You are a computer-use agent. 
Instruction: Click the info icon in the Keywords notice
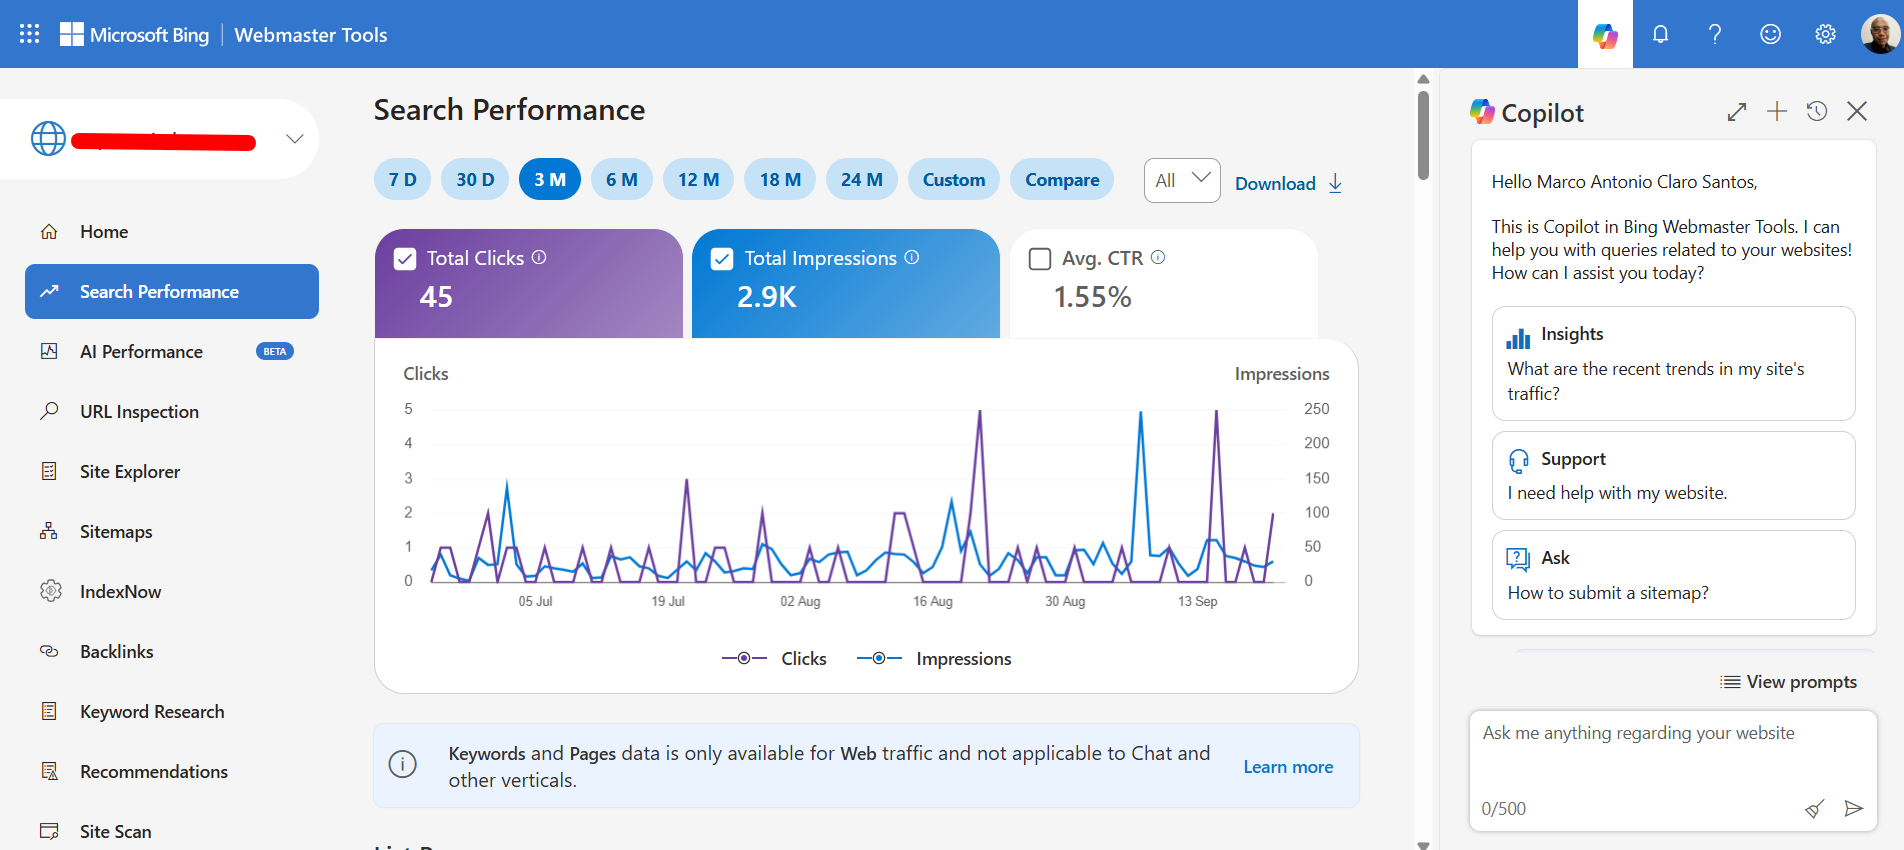(402, 765)
